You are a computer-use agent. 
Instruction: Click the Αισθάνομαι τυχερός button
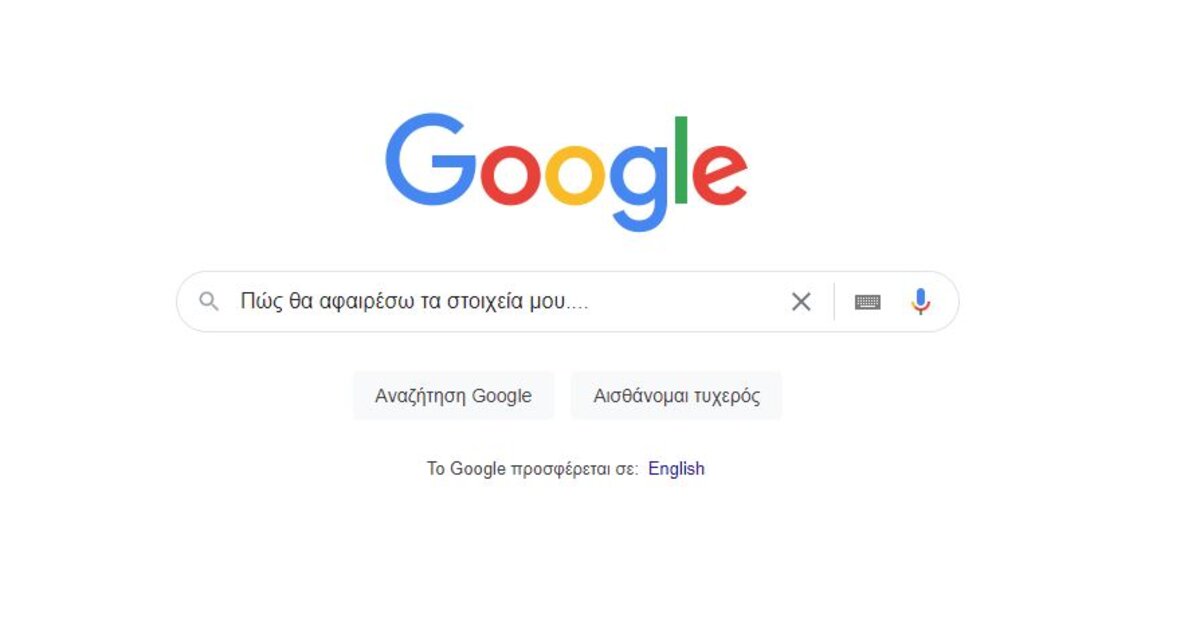(676, 395)
